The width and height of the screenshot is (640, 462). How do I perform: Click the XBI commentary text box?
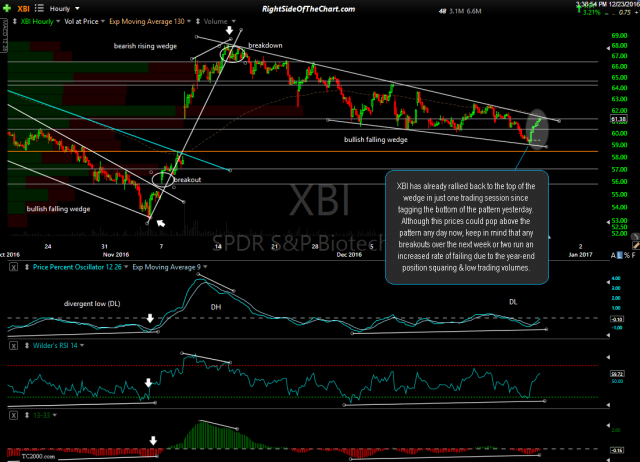467,227
